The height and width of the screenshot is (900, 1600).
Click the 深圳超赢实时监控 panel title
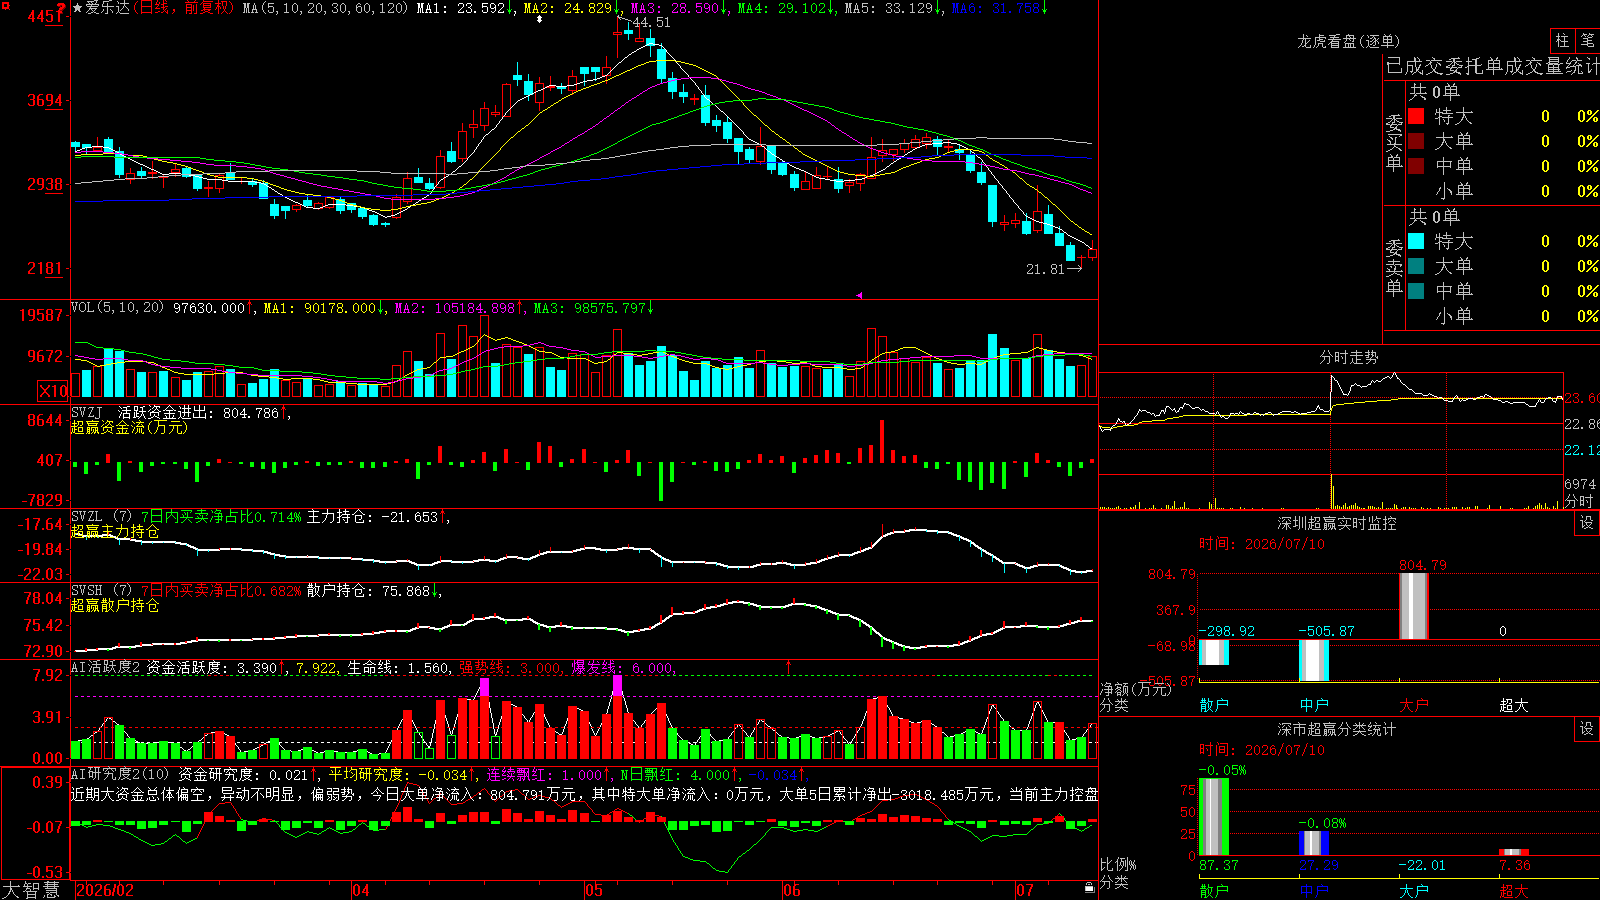1337,523
